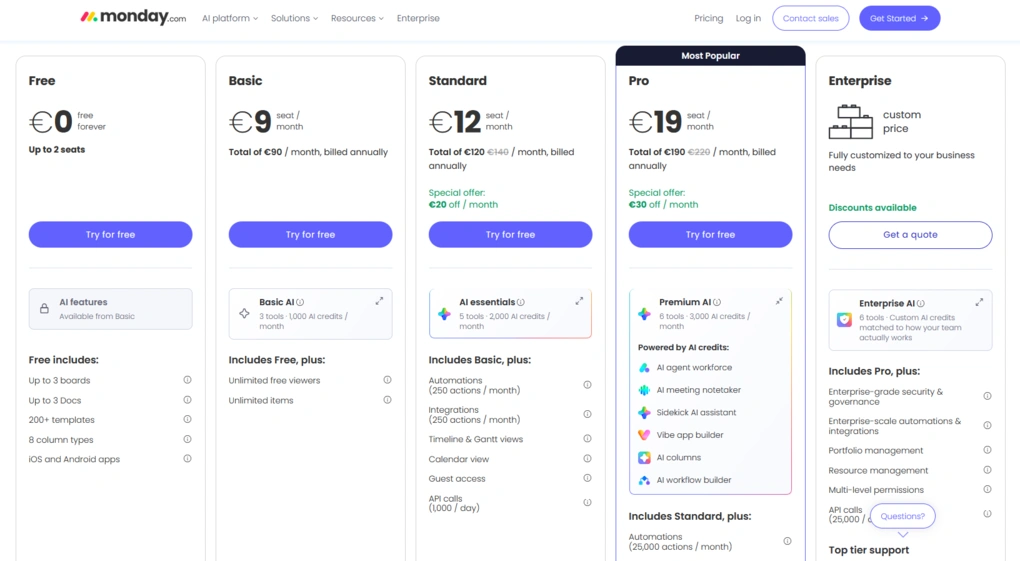Click info icon for Resource management
Viewport: 1020px width, 561px height.
click(987, 470)
